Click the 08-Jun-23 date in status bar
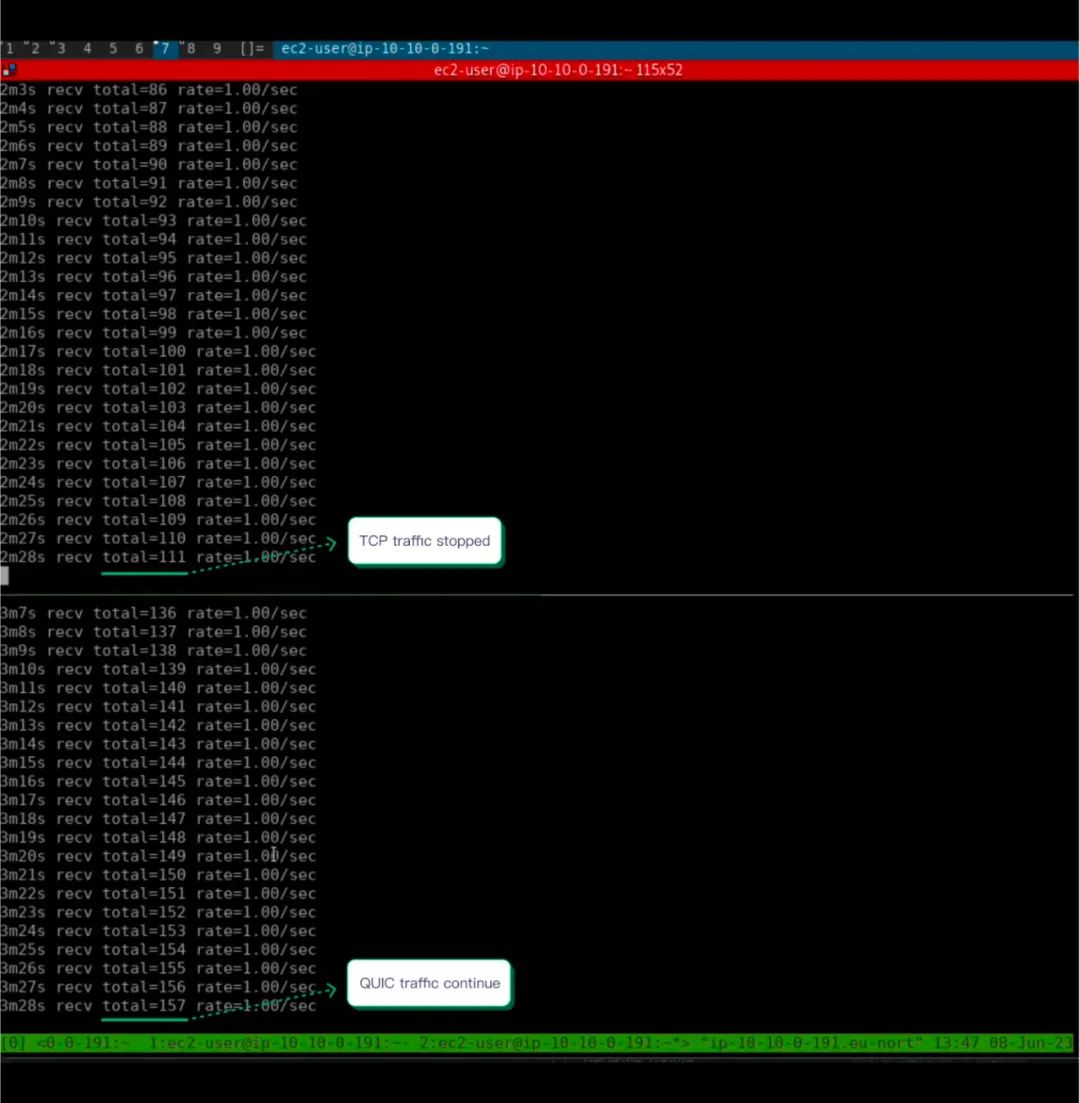This screenshot has width=1080, height=1103. (x=1030, y=1043)
